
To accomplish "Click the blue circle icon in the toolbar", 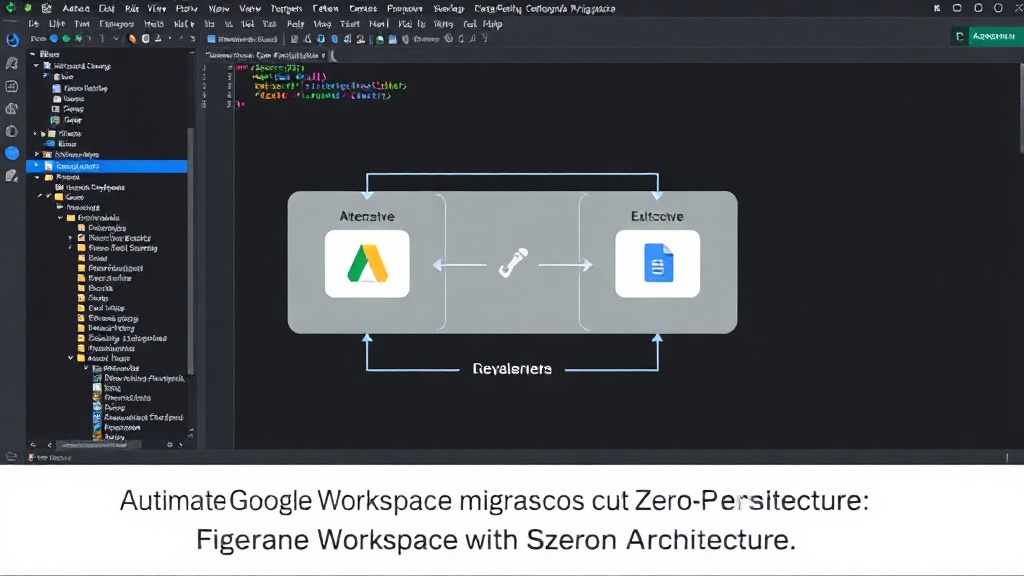I will pos(54,39).
